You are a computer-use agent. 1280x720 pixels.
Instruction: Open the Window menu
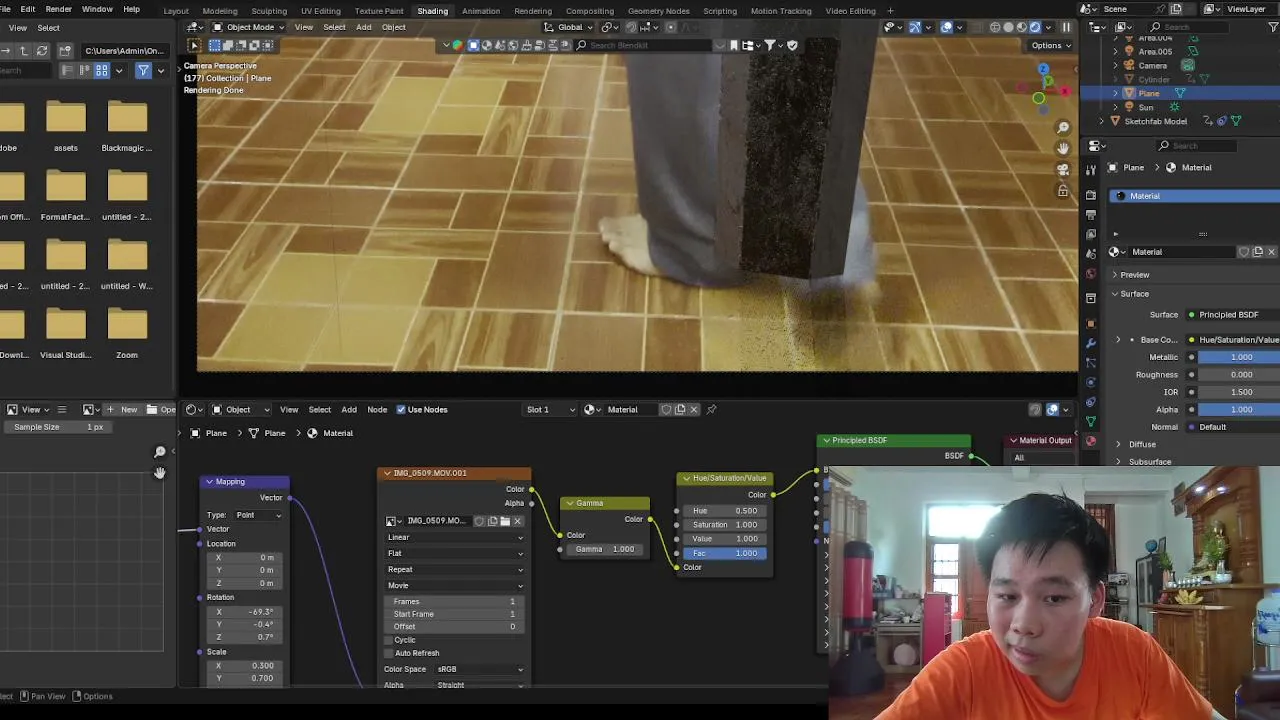tap(97, 9)
